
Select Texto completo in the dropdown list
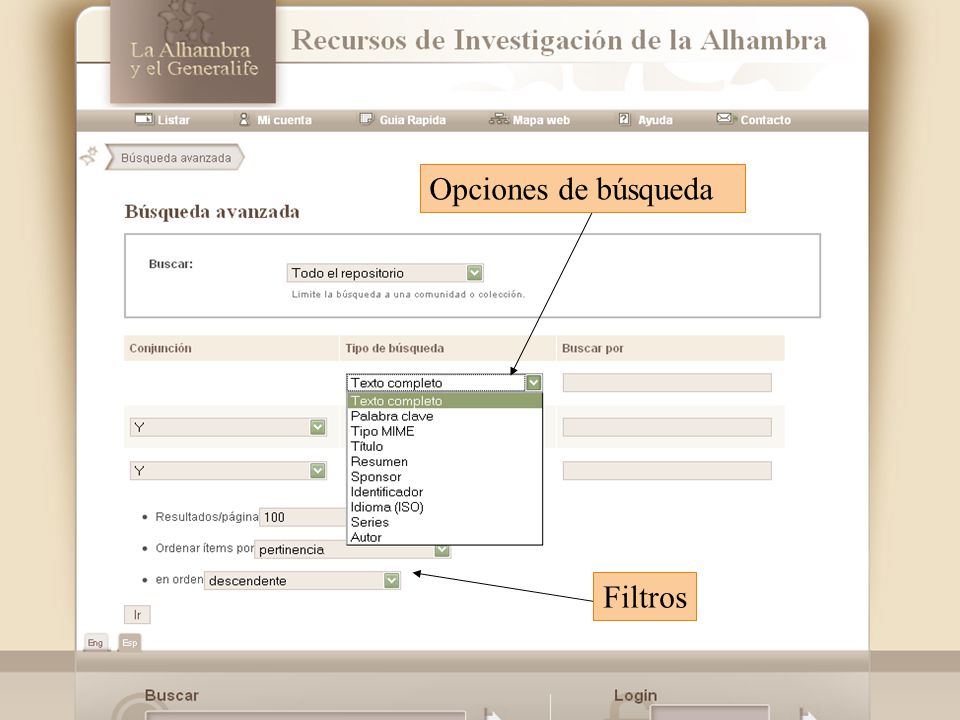[444, 401]
